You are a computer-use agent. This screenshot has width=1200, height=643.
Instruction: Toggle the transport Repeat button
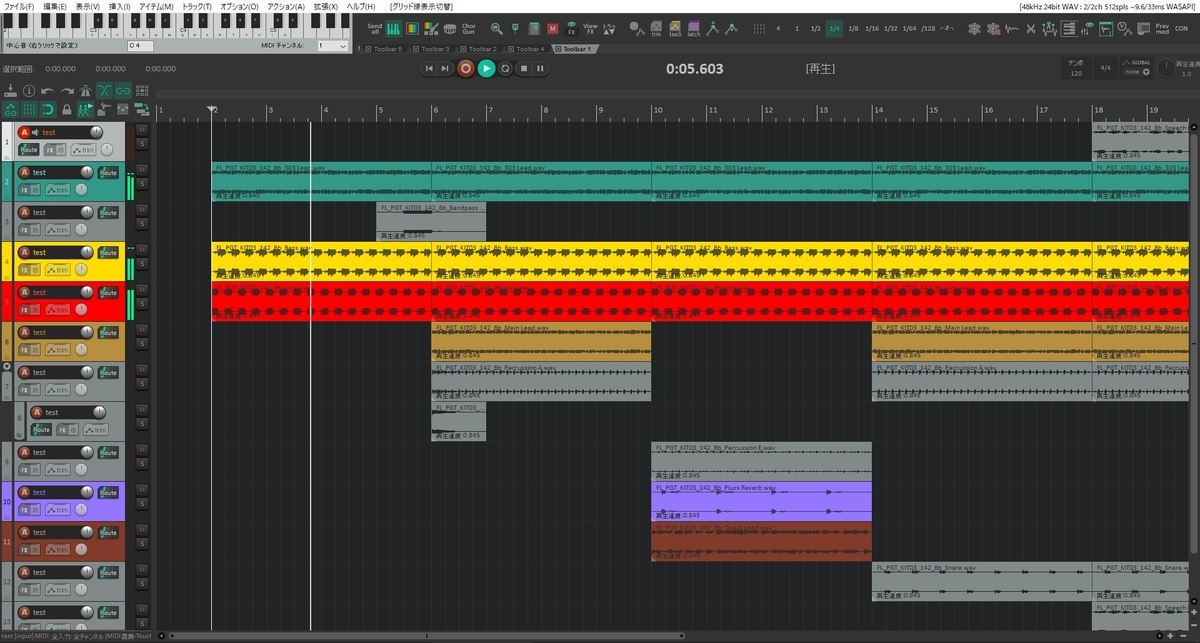(x=505, y=68)
